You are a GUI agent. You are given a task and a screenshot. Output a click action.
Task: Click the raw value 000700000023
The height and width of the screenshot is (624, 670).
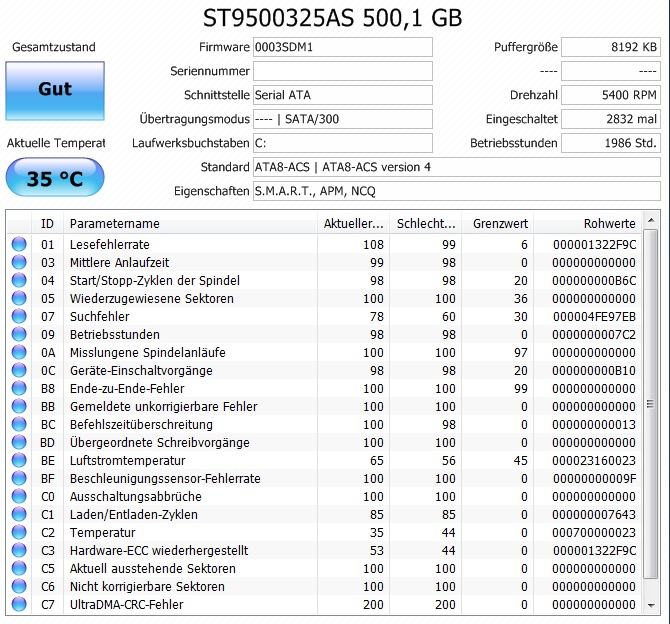click(594, 532)
